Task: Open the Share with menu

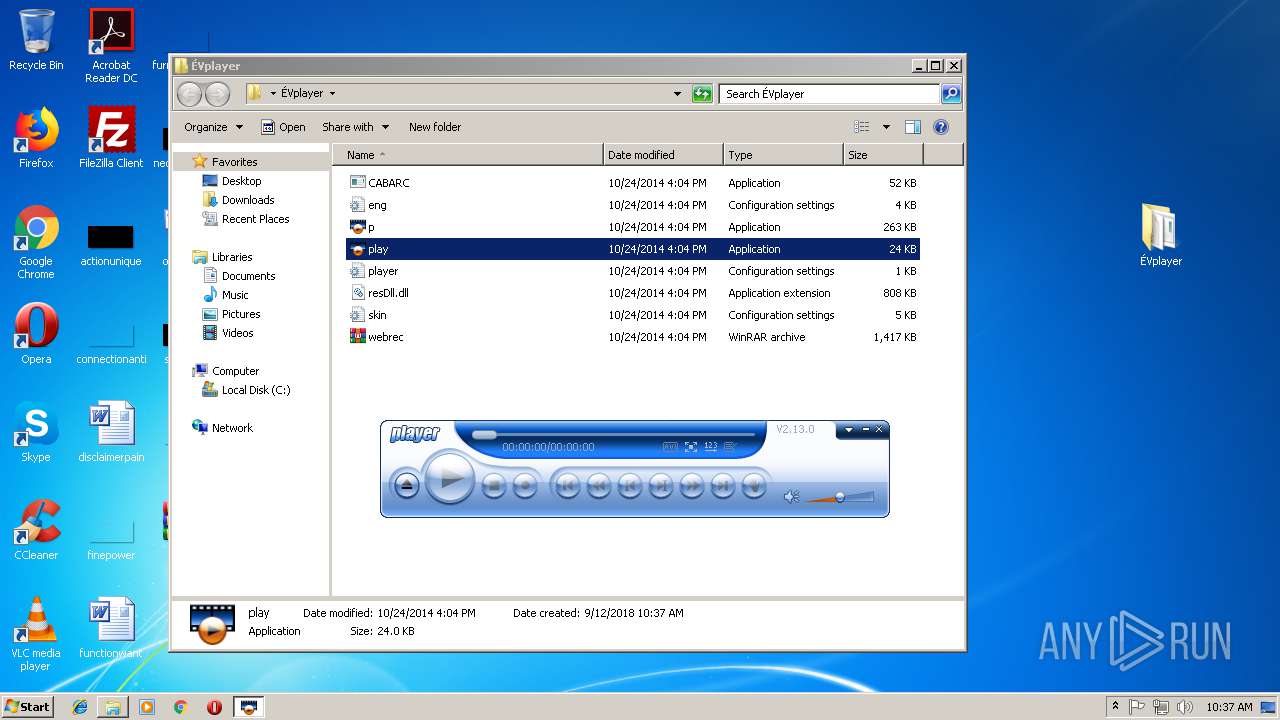Action: coord(354,127)
